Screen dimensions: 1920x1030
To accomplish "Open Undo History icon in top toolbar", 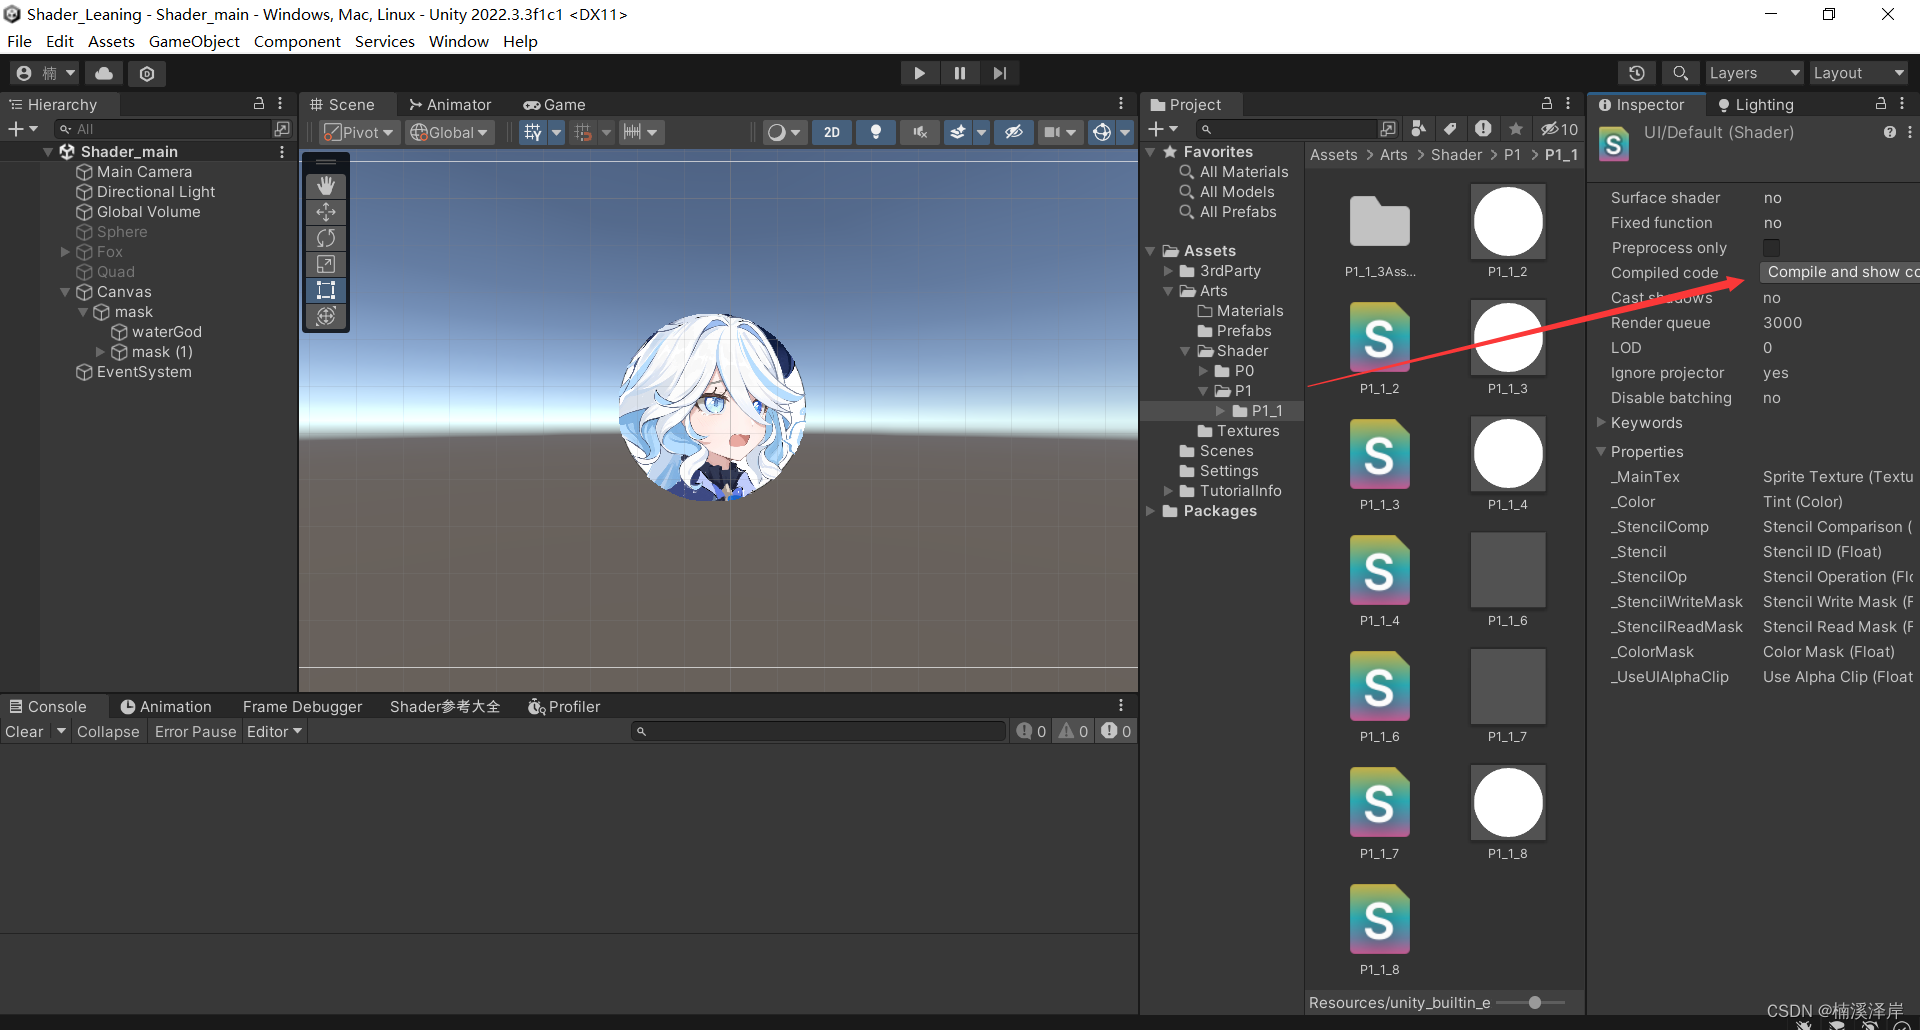I will click(1637, 73).
